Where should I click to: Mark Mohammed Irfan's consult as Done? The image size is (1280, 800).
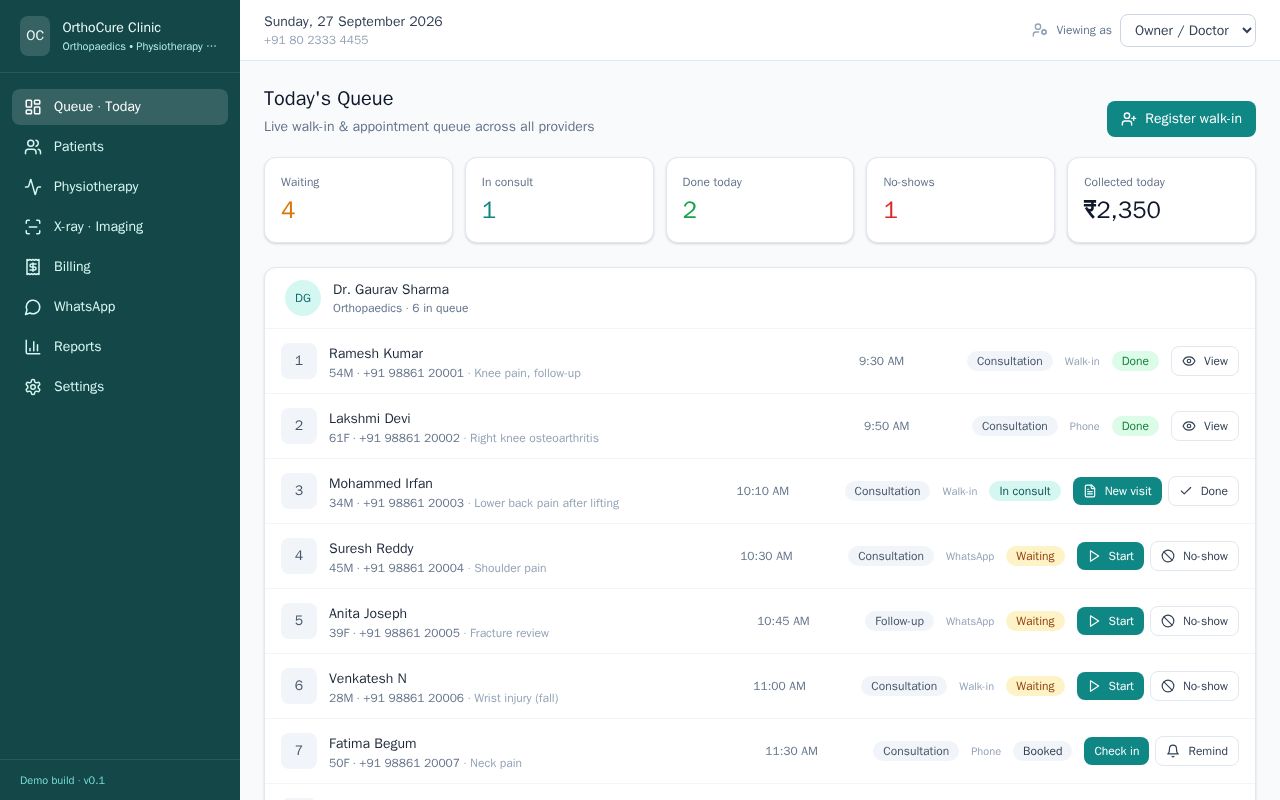1203,491
